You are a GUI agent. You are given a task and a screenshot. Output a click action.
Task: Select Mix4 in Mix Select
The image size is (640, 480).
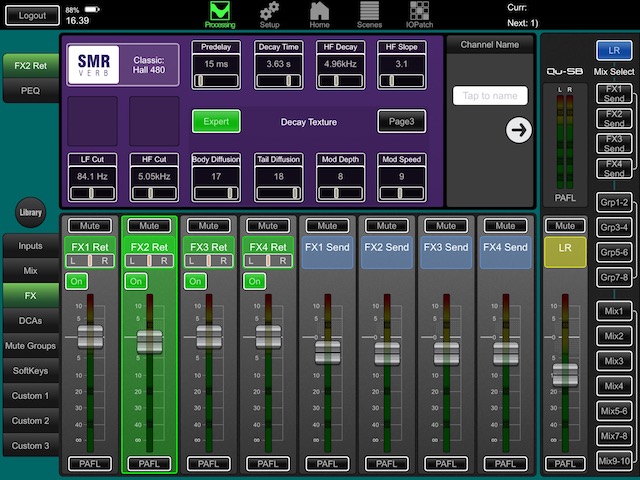coord(614,386)
